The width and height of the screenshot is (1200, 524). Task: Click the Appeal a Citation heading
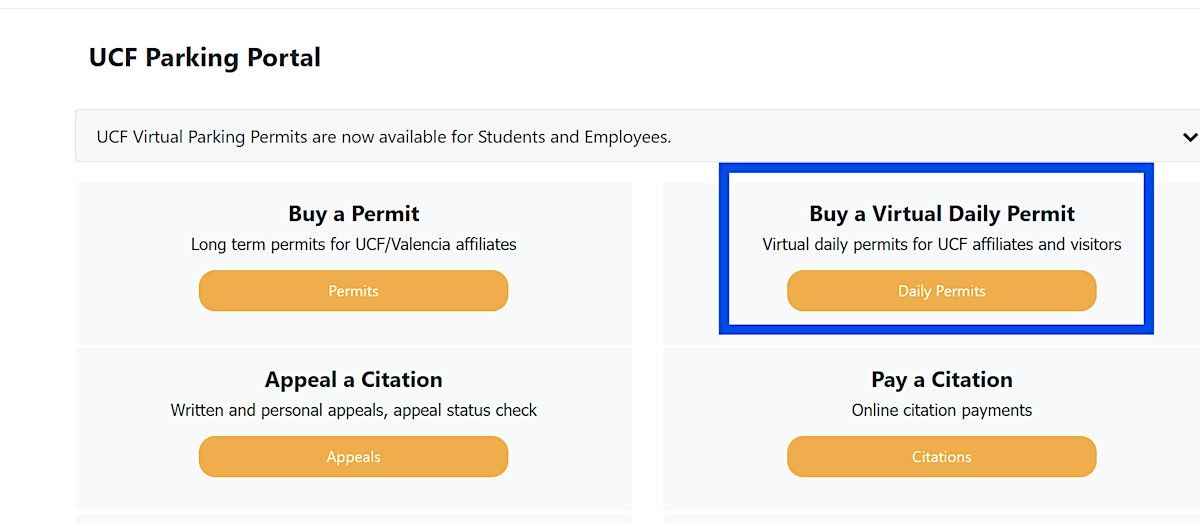click(x=353, y=379)
